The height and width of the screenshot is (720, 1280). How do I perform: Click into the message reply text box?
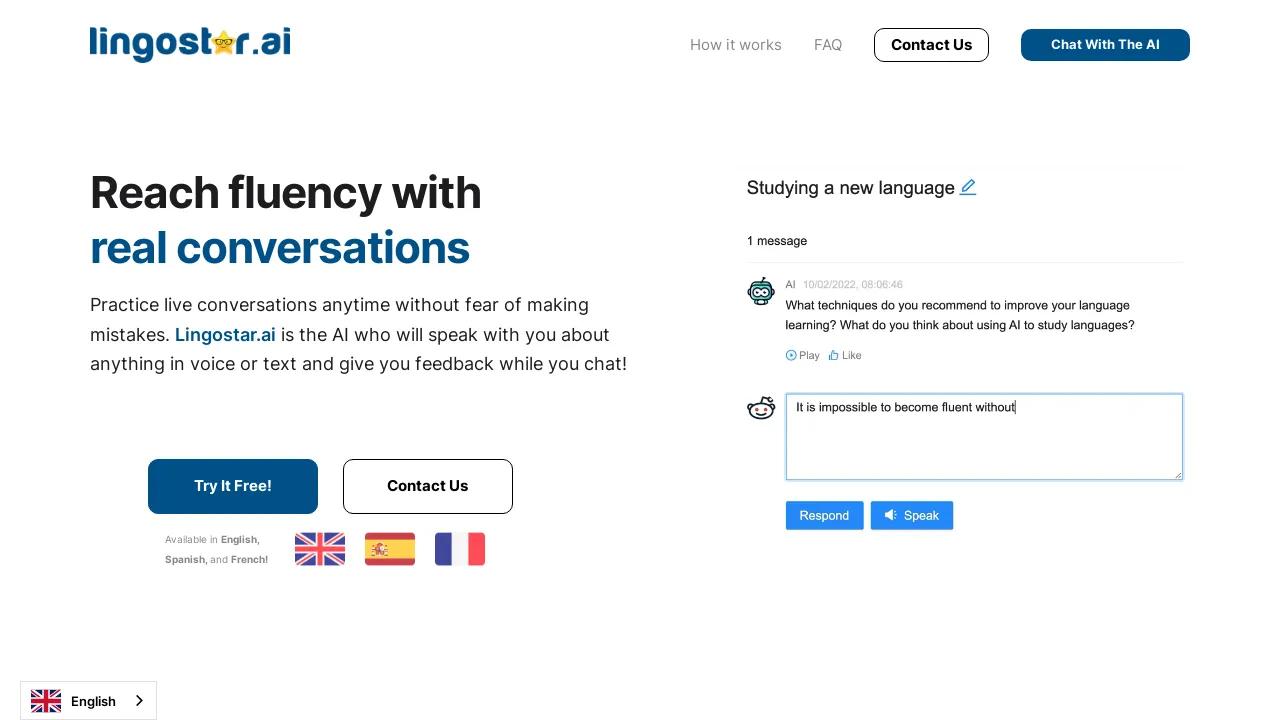(x=984, y=440)
